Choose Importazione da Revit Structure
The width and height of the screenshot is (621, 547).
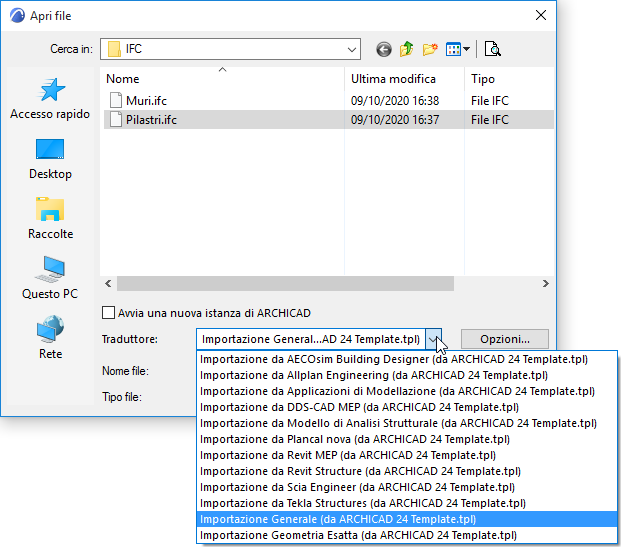tap(407, 471)
